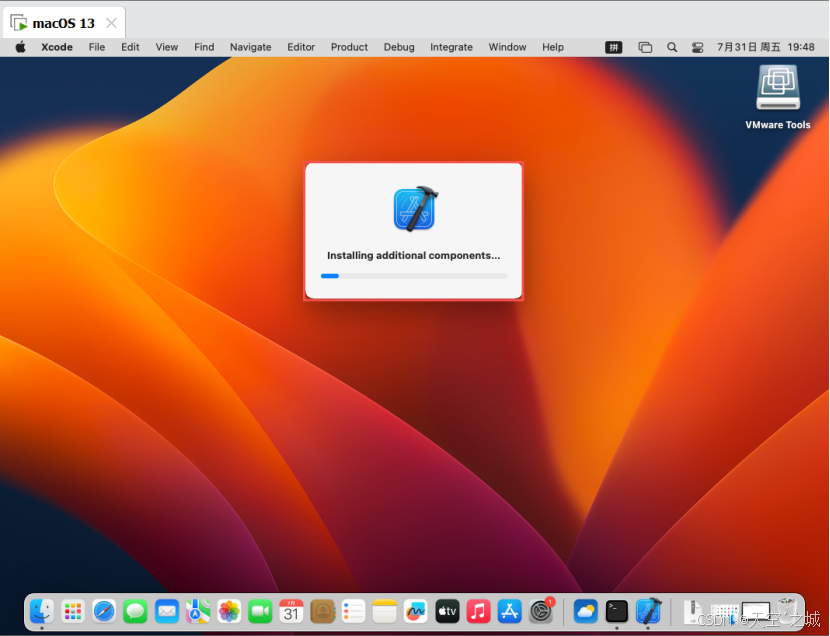
Task: Open Music app in dock
Action: [x=479, y=611]
